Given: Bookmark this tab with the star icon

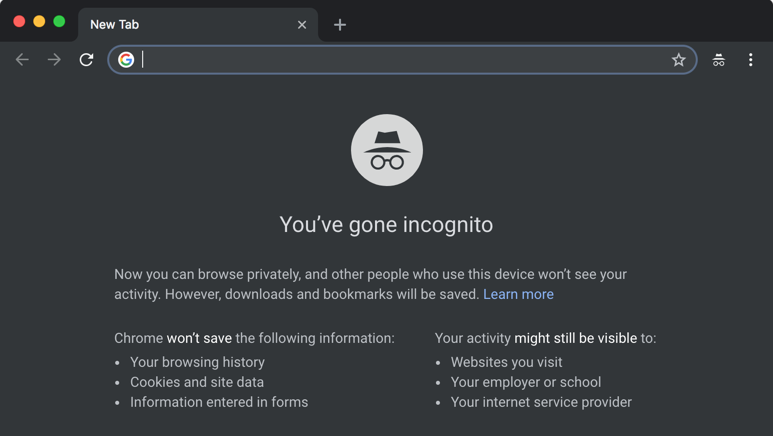Looking at the screenshot, I should click(678, 60).
